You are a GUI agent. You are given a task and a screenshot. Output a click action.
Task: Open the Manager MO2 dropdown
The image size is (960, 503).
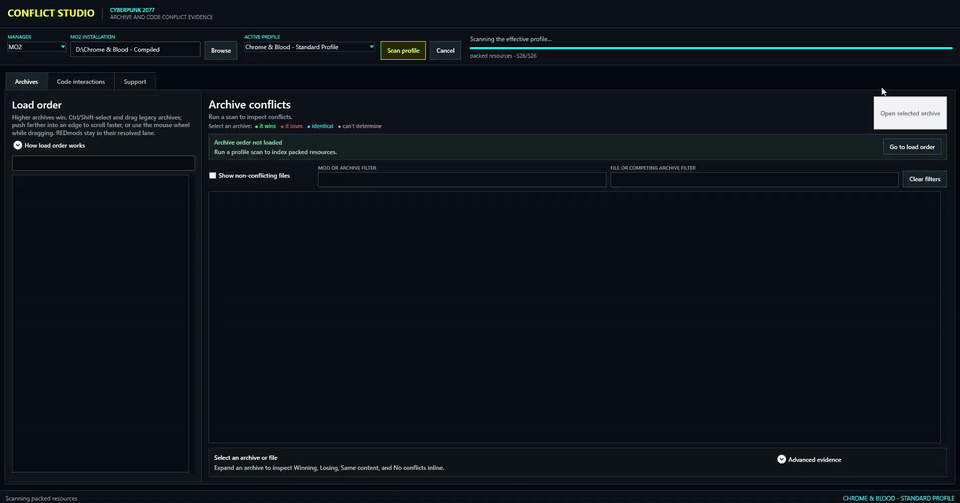click(36, 47)
